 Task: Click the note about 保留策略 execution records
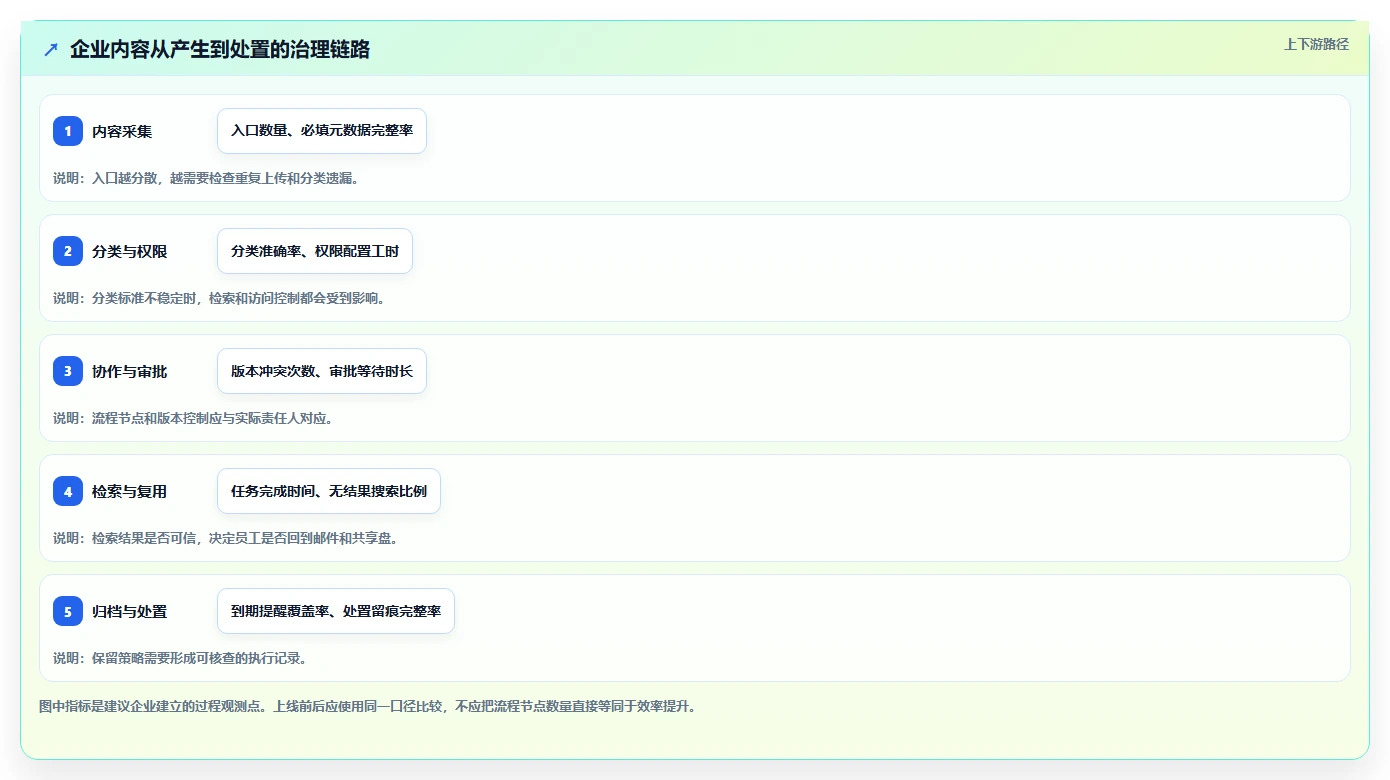click(x=180, y=658)
